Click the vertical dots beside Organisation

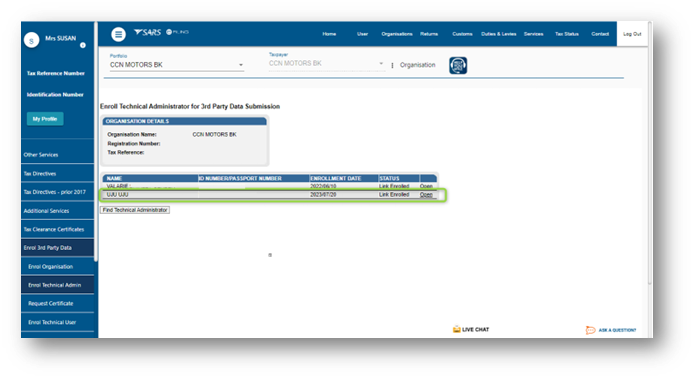click(x=392, y=65)
